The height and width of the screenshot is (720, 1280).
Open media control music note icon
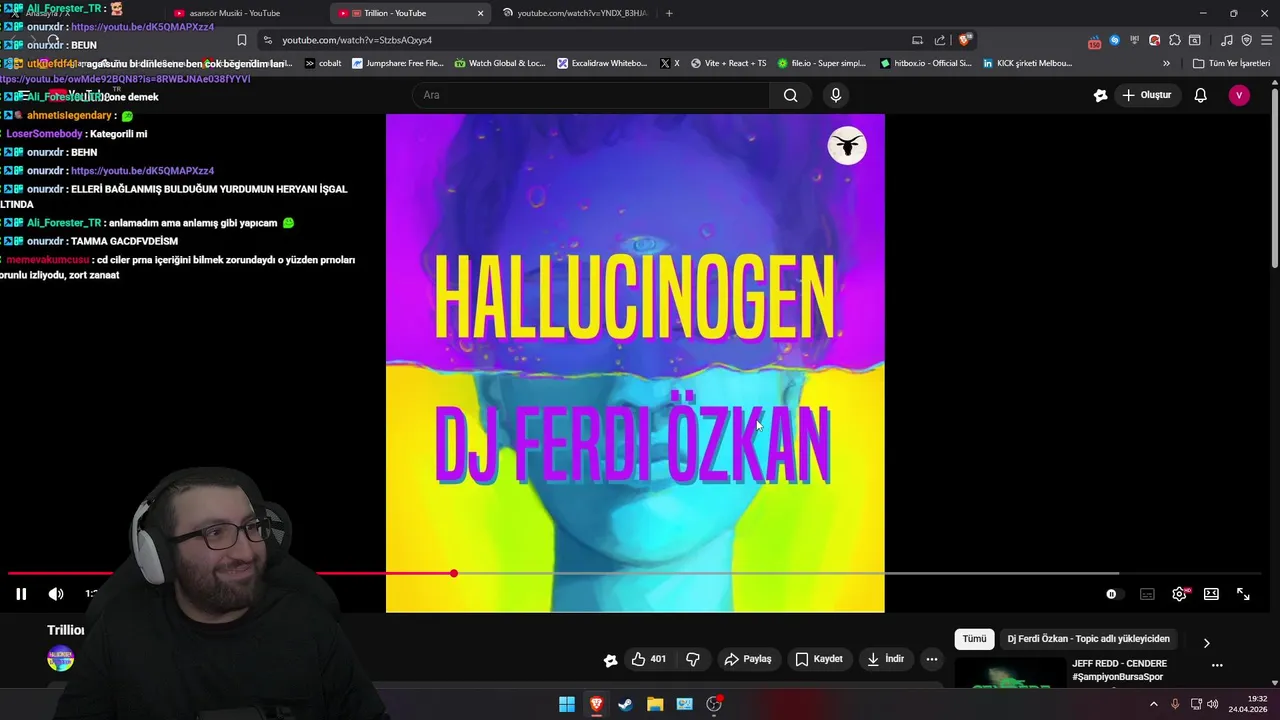(x=1226, y=40)
